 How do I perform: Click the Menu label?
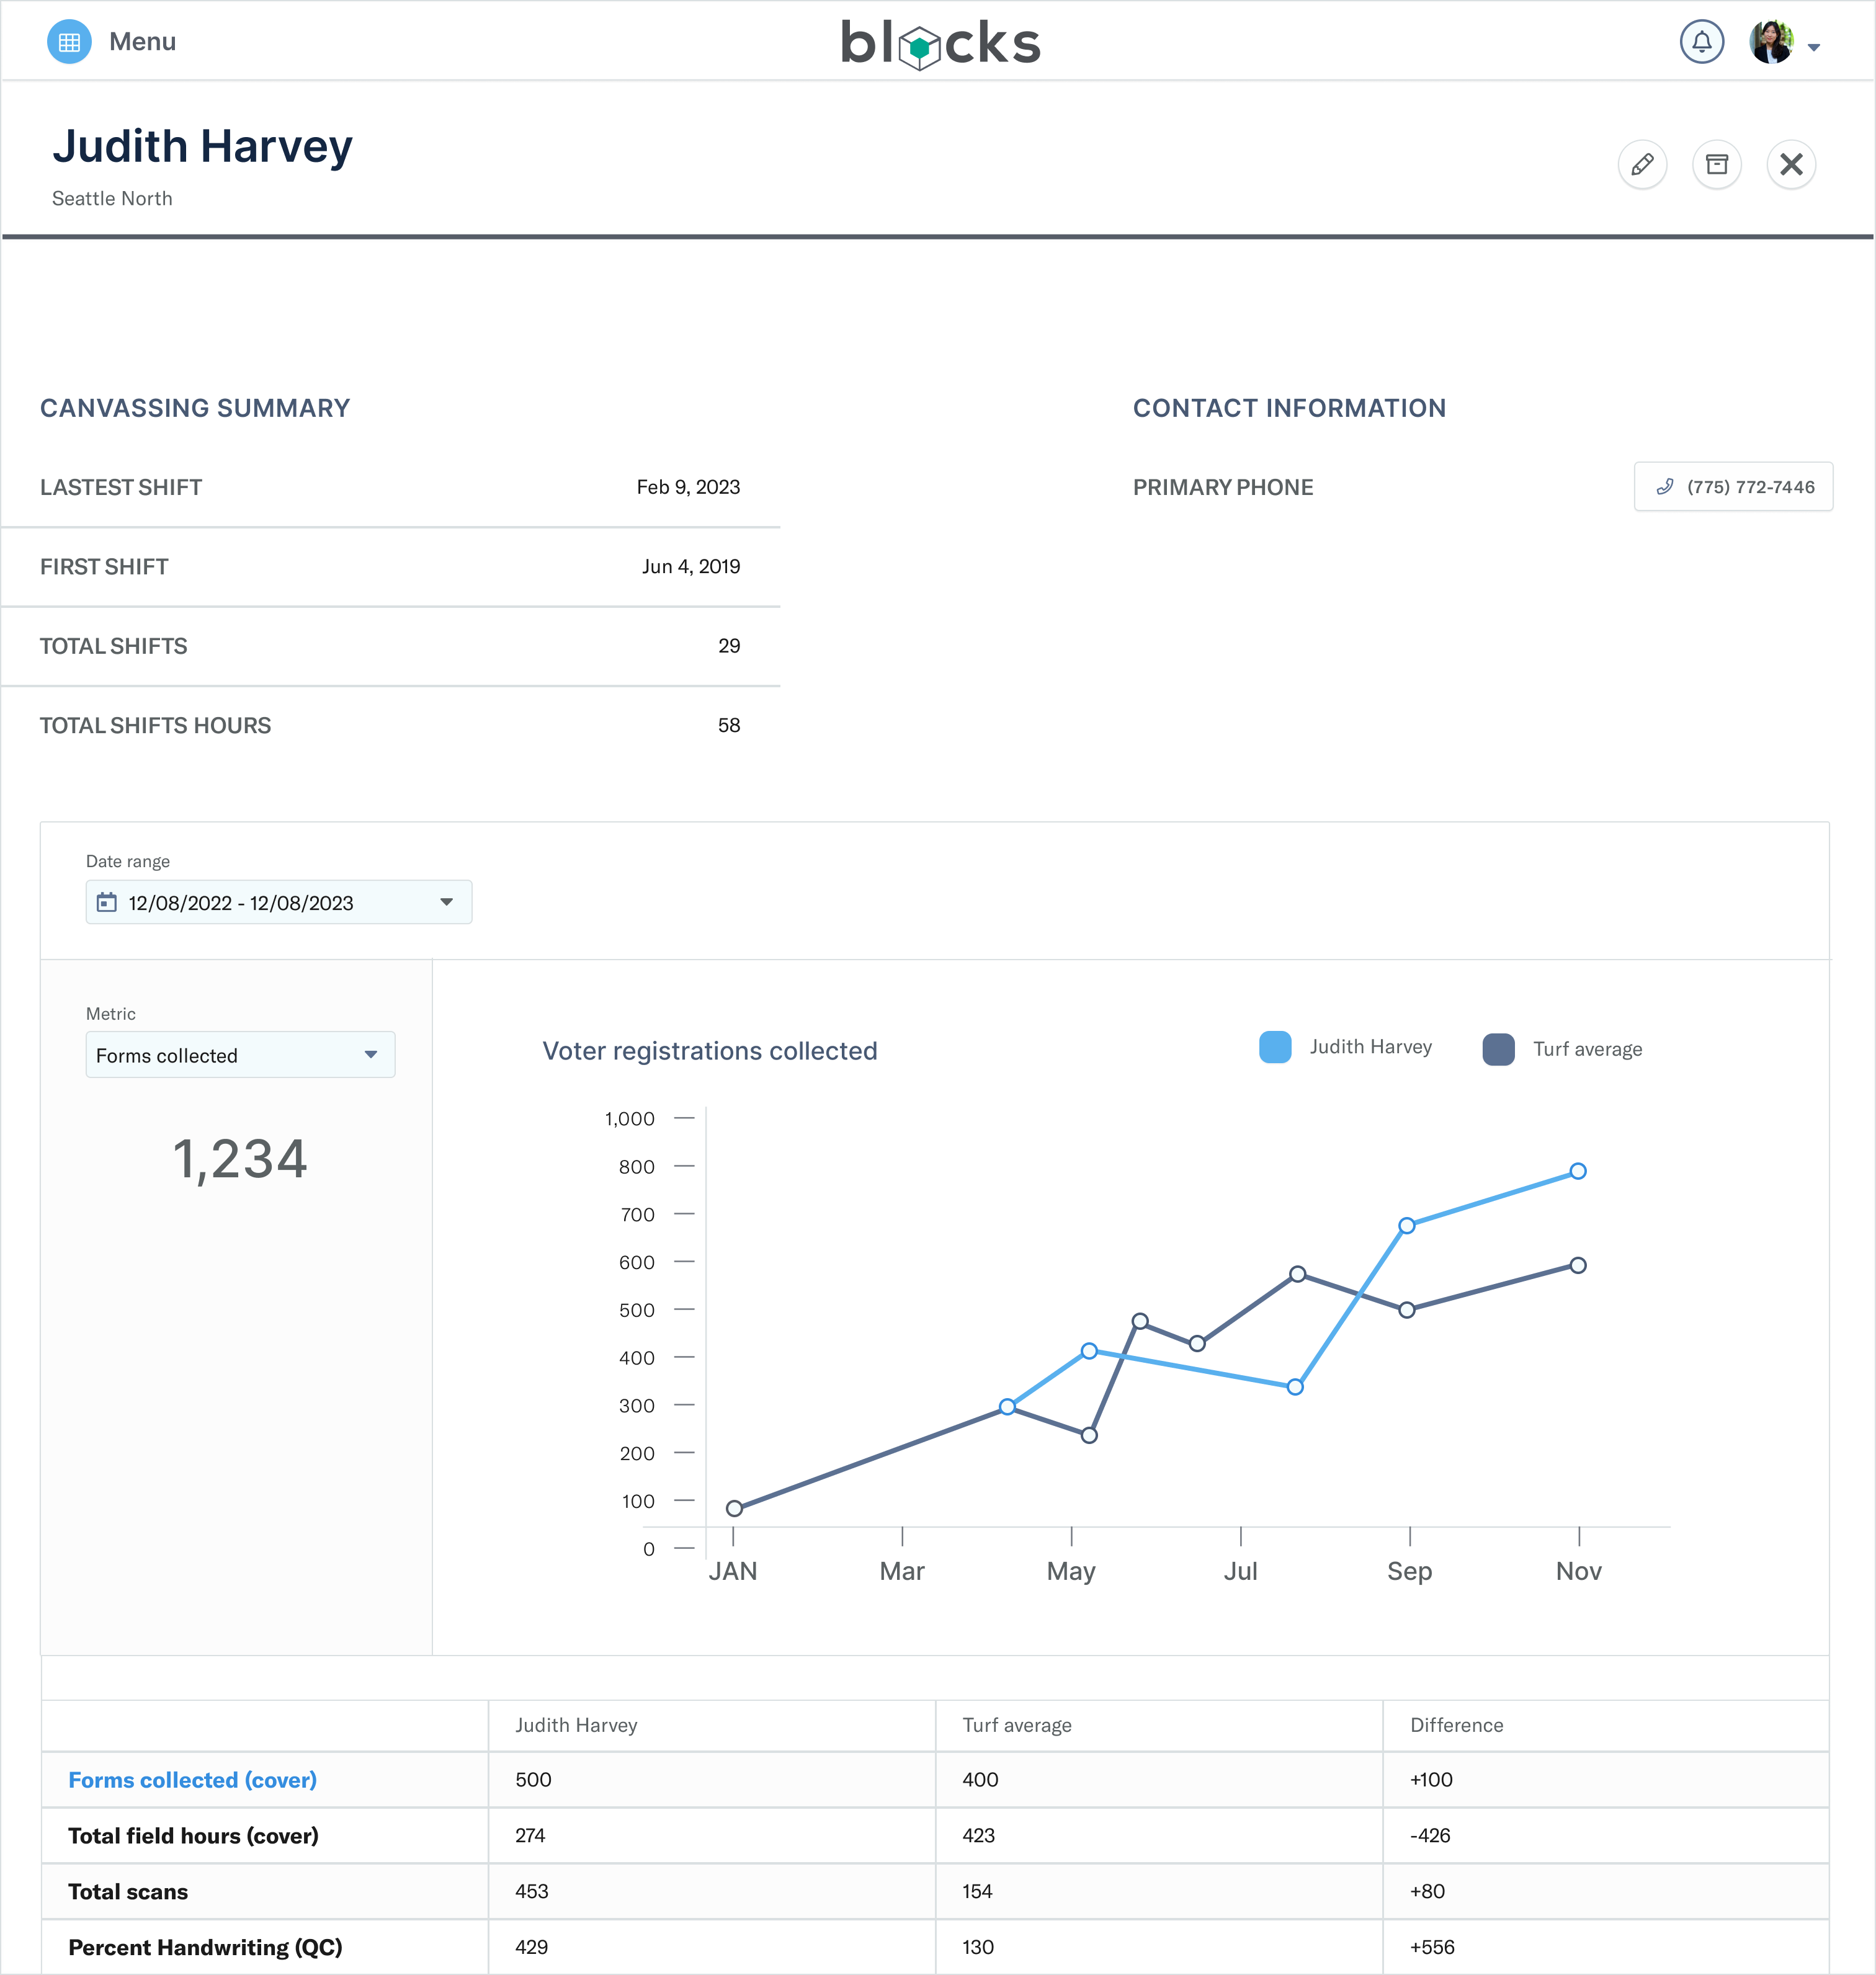pos(142,42)
